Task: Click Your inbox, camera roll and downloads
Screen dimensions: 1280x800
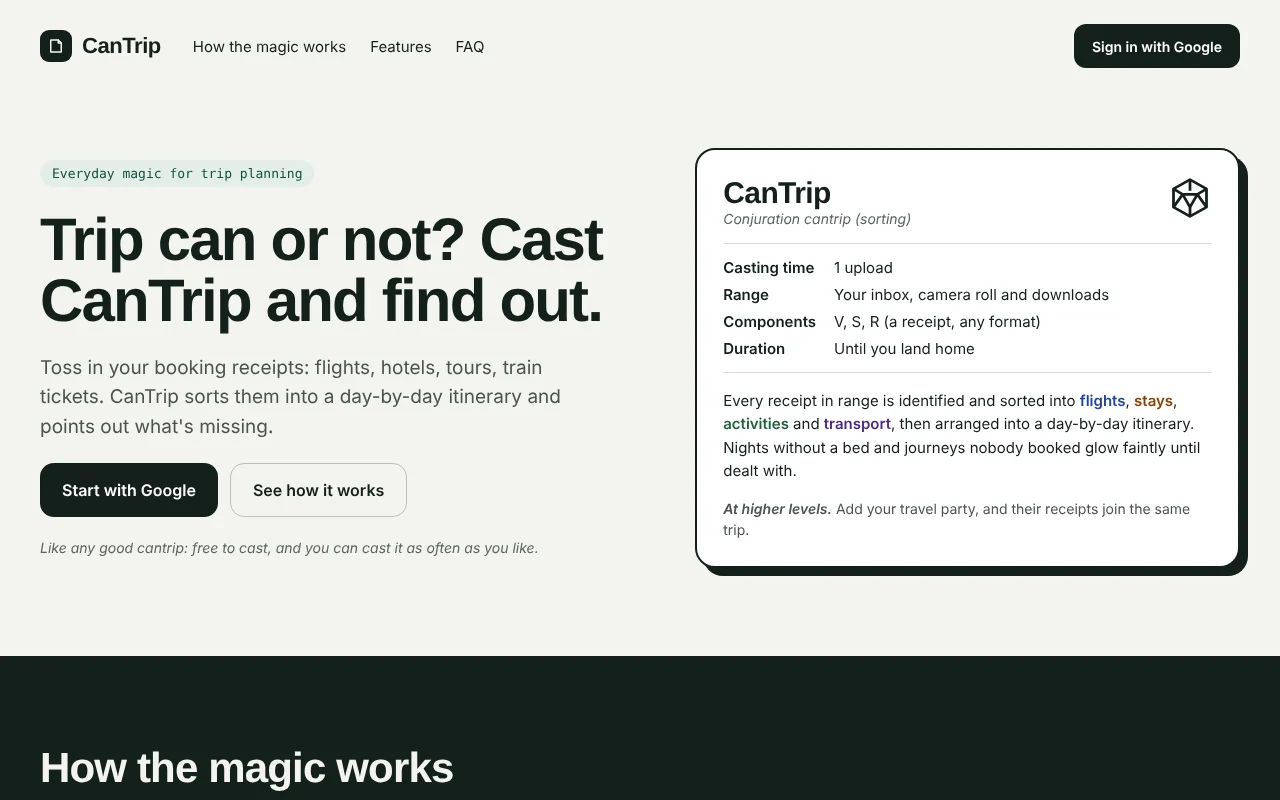Action: click(x=971, y=295)
